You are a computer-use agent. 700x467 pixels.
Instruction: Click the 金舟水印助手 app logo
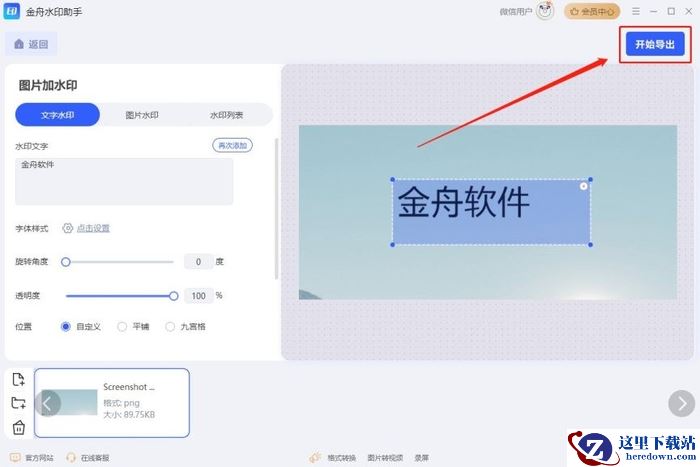[x=11, y=11]
